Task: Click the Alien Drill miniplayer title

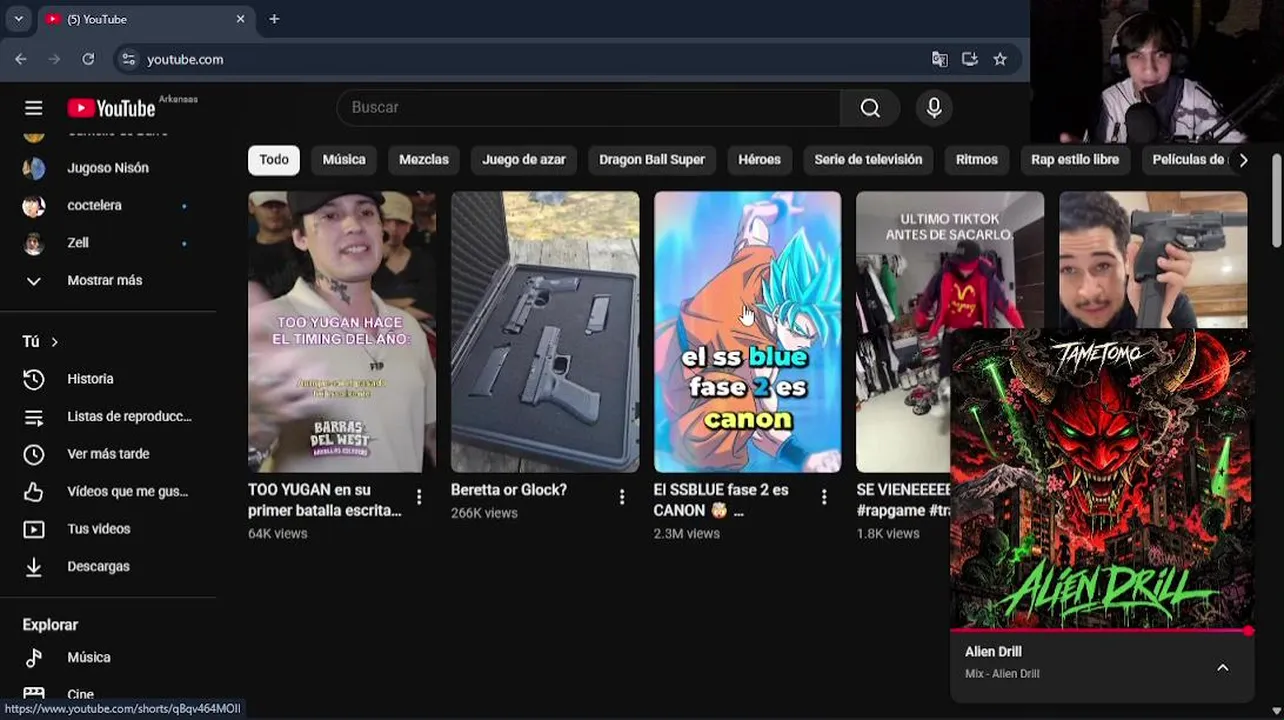Action: coord(993,652)
